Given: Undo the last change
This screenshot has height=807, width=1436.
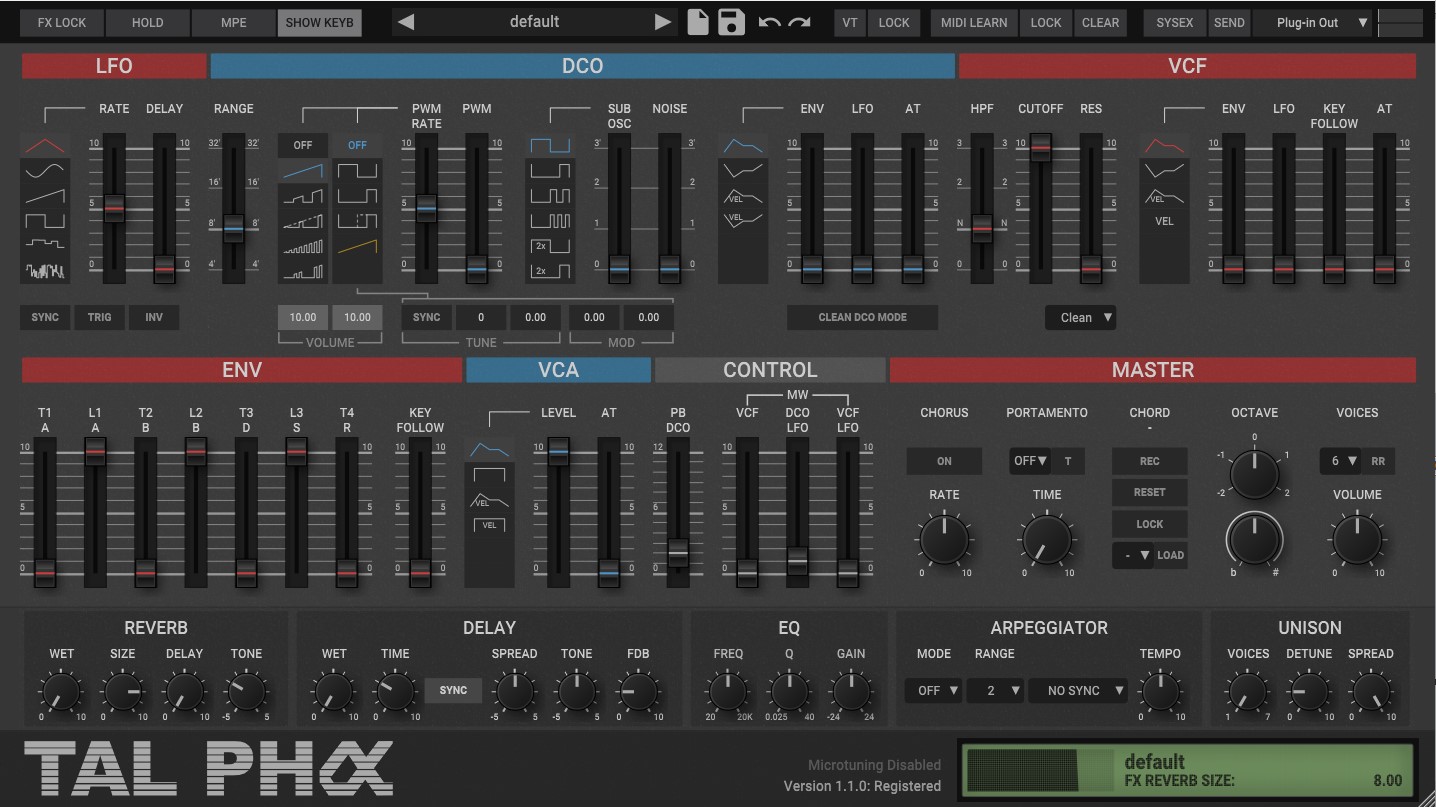Looking at the screenshot, I should (769, 22).
